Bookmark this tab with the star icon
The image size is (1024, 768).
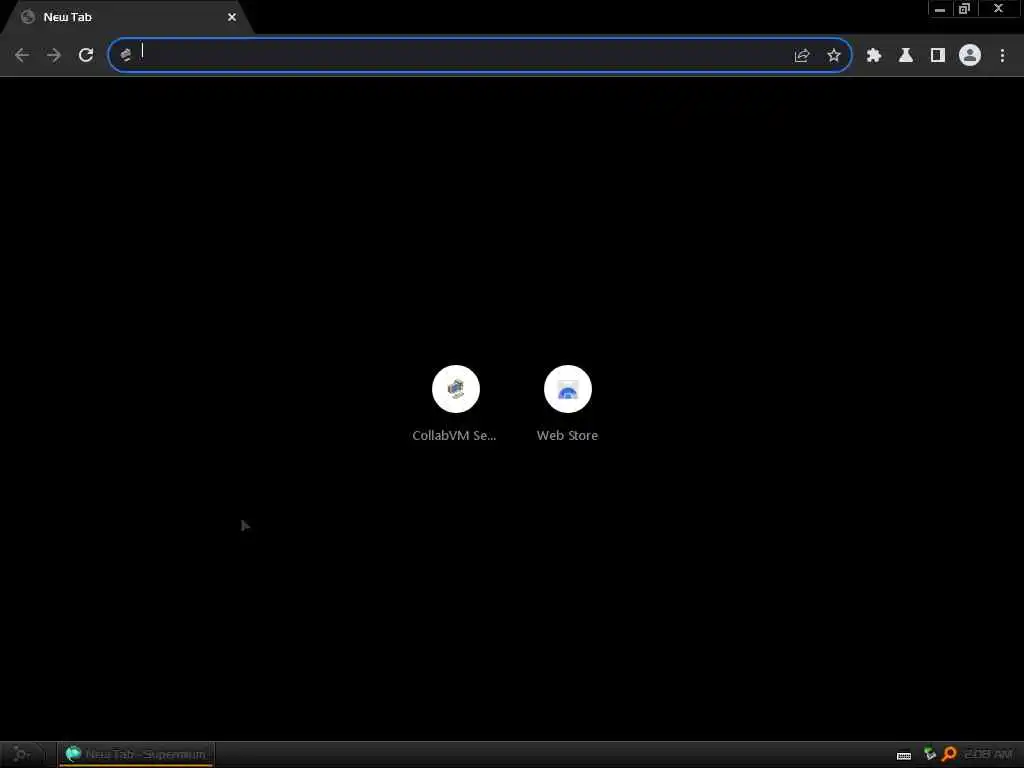(x=834, y=56)
